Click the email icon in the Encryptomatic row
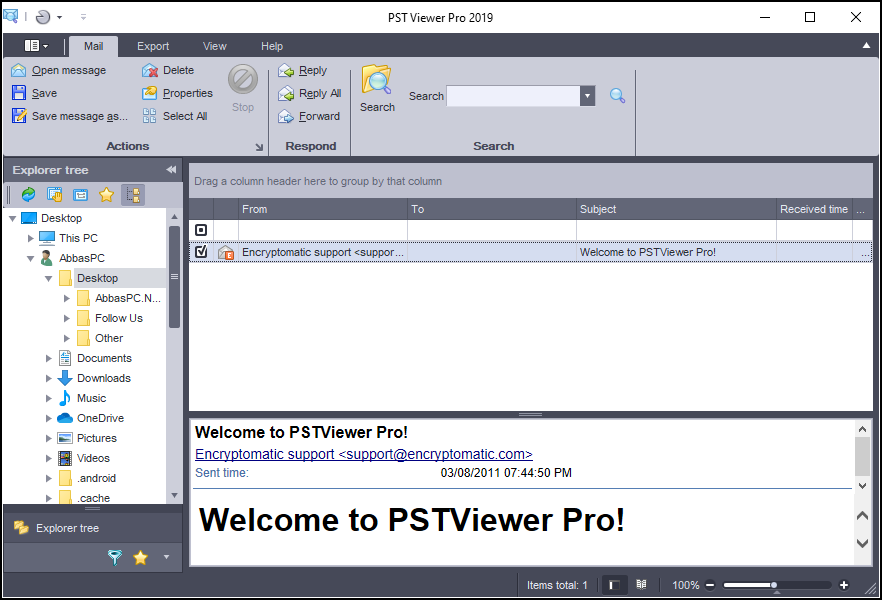Image resolution: width=882 pixels, height=600 pixels. click(226, 252)
